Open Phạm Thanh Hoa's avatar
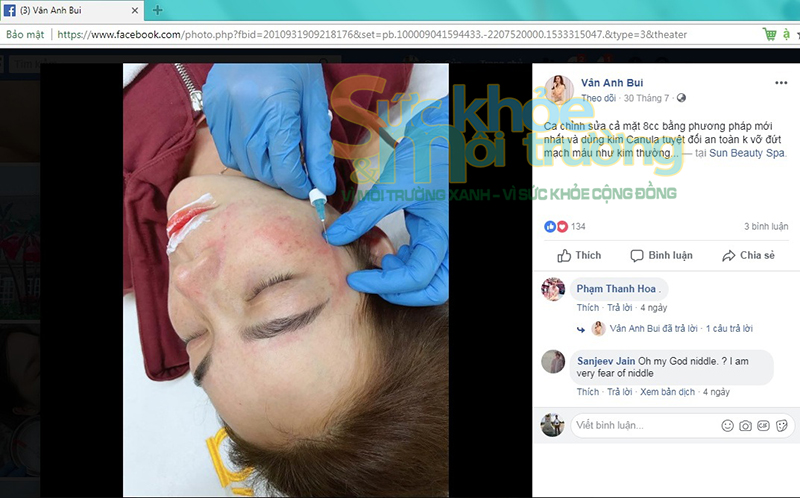This screenshot has width=800, height=498. pyautogui.click(x=553, y=290)
